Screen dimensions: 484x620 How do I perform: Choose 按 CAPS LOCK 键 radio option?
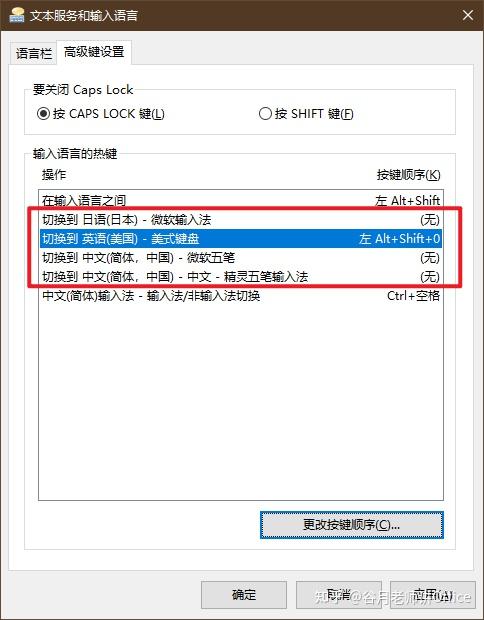tap(101, 114)
